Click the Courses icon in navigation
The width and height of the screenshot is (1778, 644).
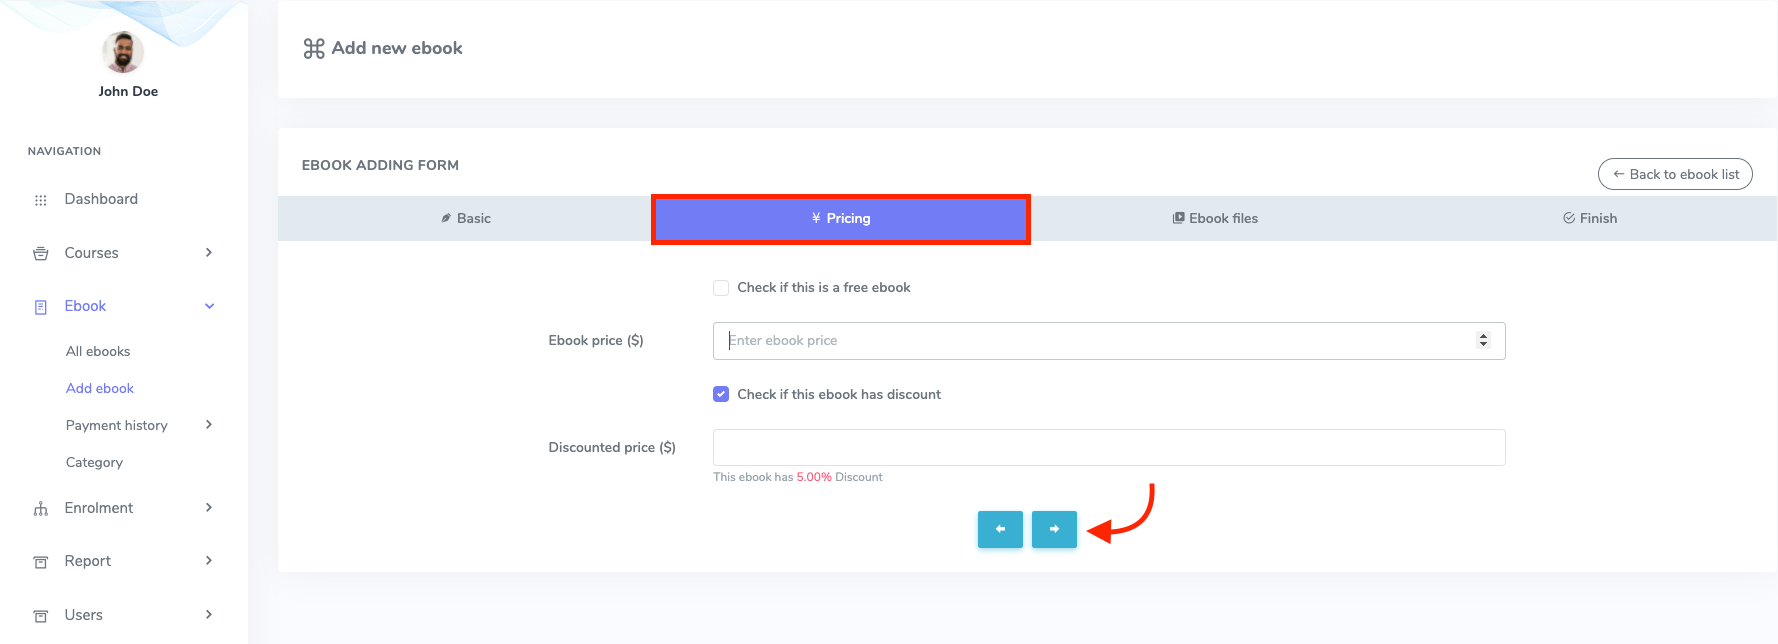click(x=41, y=254)
